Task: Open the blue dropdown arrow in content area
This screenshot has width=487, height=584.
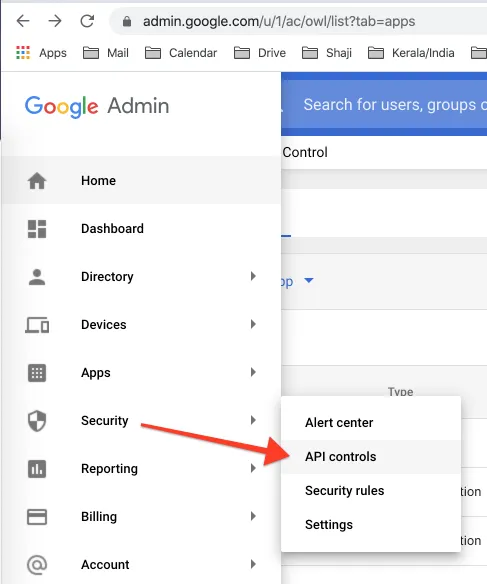Action: pos(309,280)
